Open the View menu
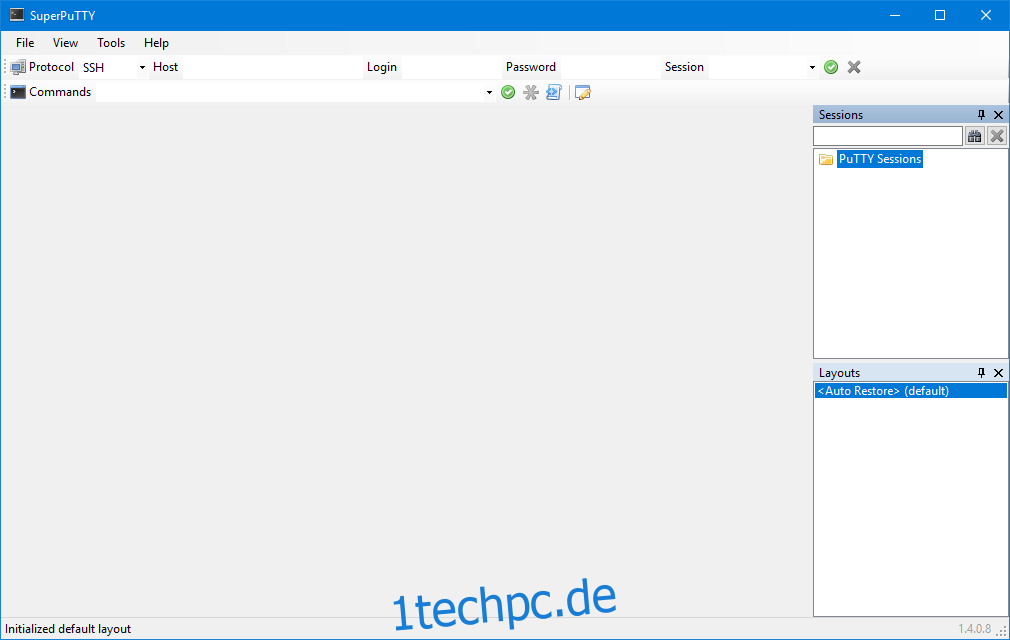The width and height of the screenshot is (1010, 640). pos(65,43)
